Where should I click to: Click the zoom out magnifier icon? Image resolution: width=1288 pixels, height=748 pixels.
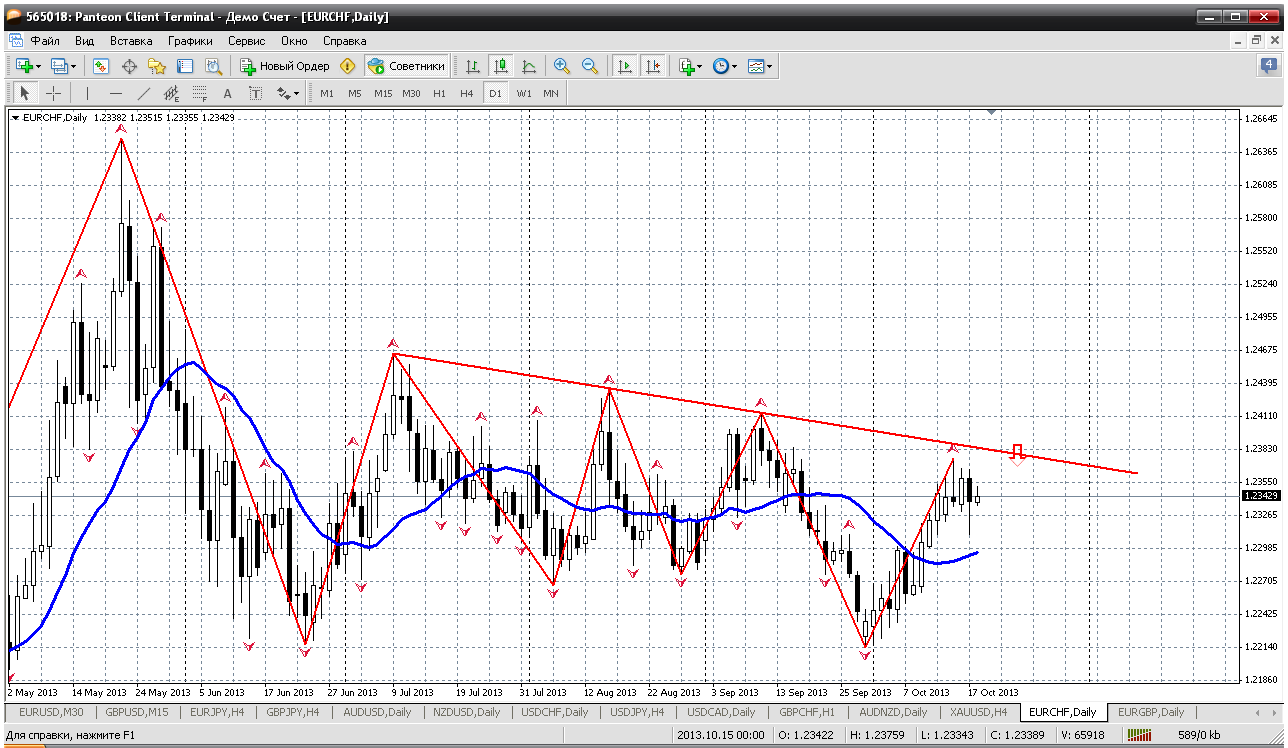[x=590, y=66]
